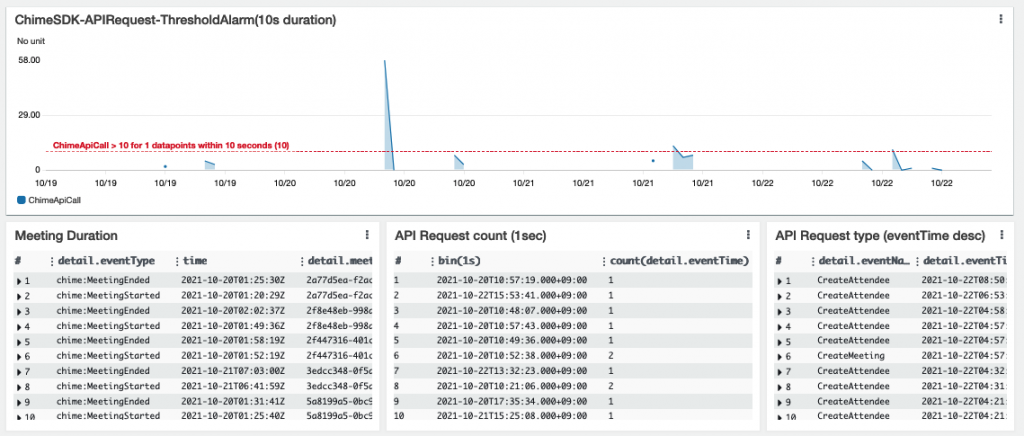Expand Meeting Duration row 9

19,401
